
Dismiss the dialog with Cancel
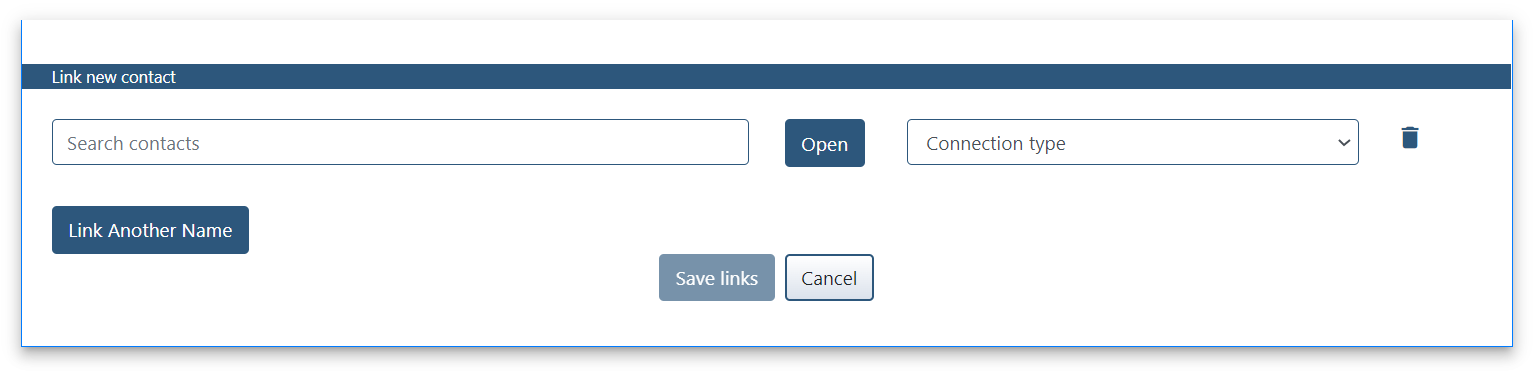tap(829, 278)
